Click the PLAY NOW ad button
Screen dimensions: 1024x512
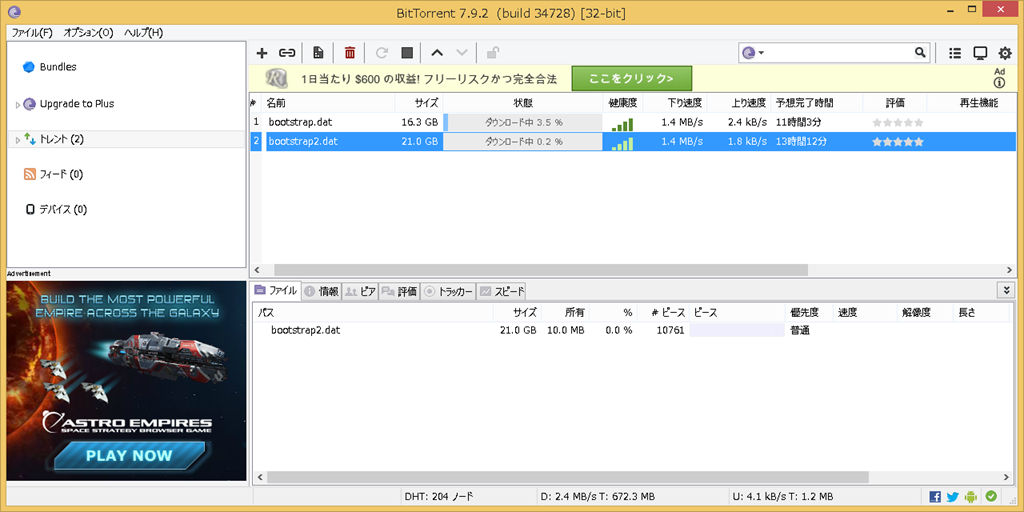(129, 456)
